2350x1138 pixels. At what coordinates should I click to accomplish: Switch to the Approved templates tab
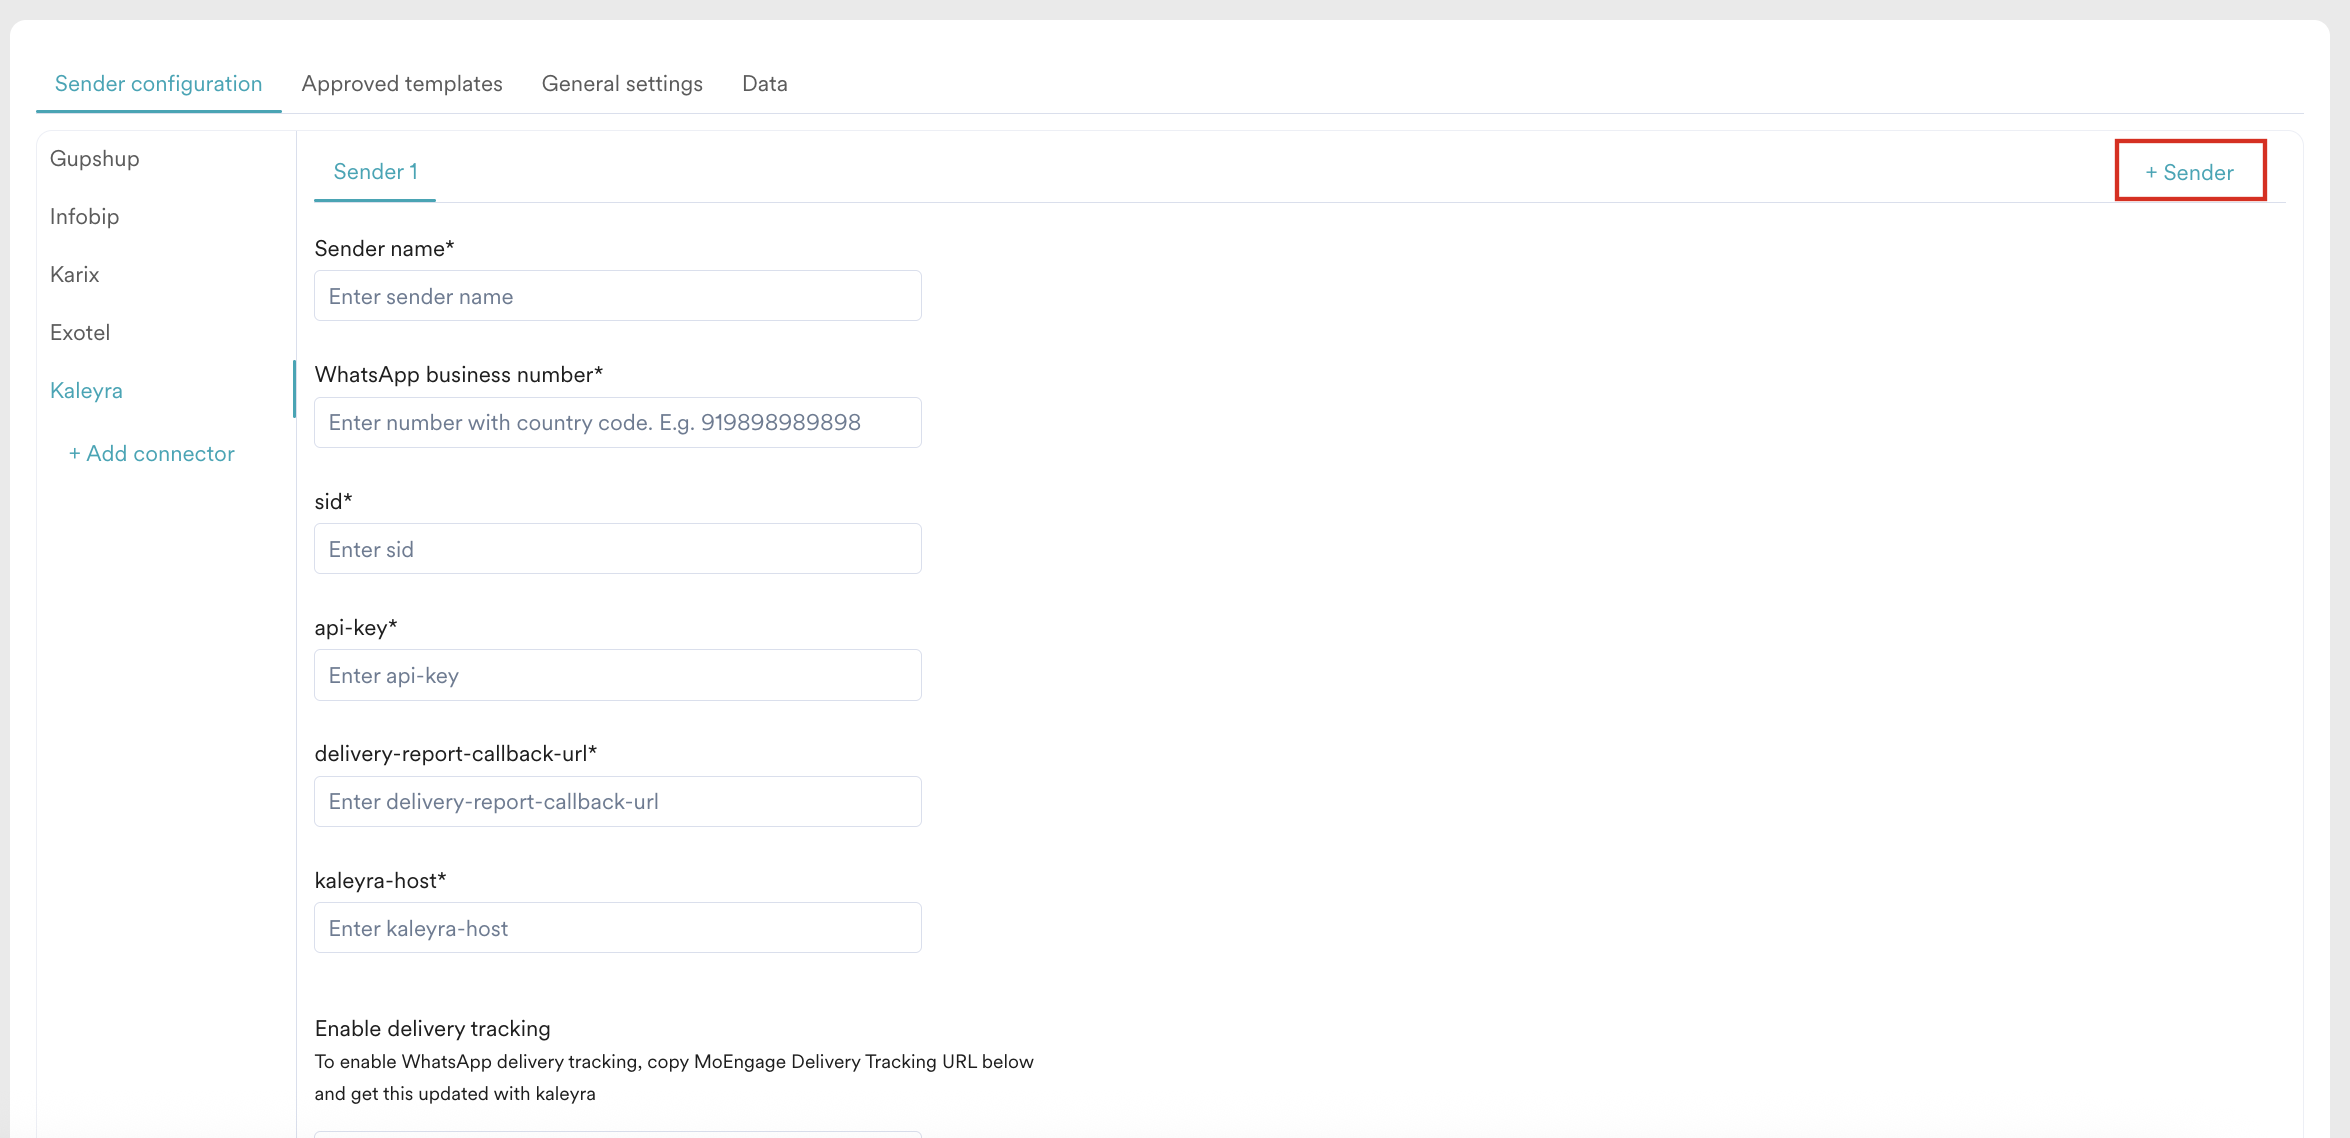pyautogui.click(x=402, y=84)
